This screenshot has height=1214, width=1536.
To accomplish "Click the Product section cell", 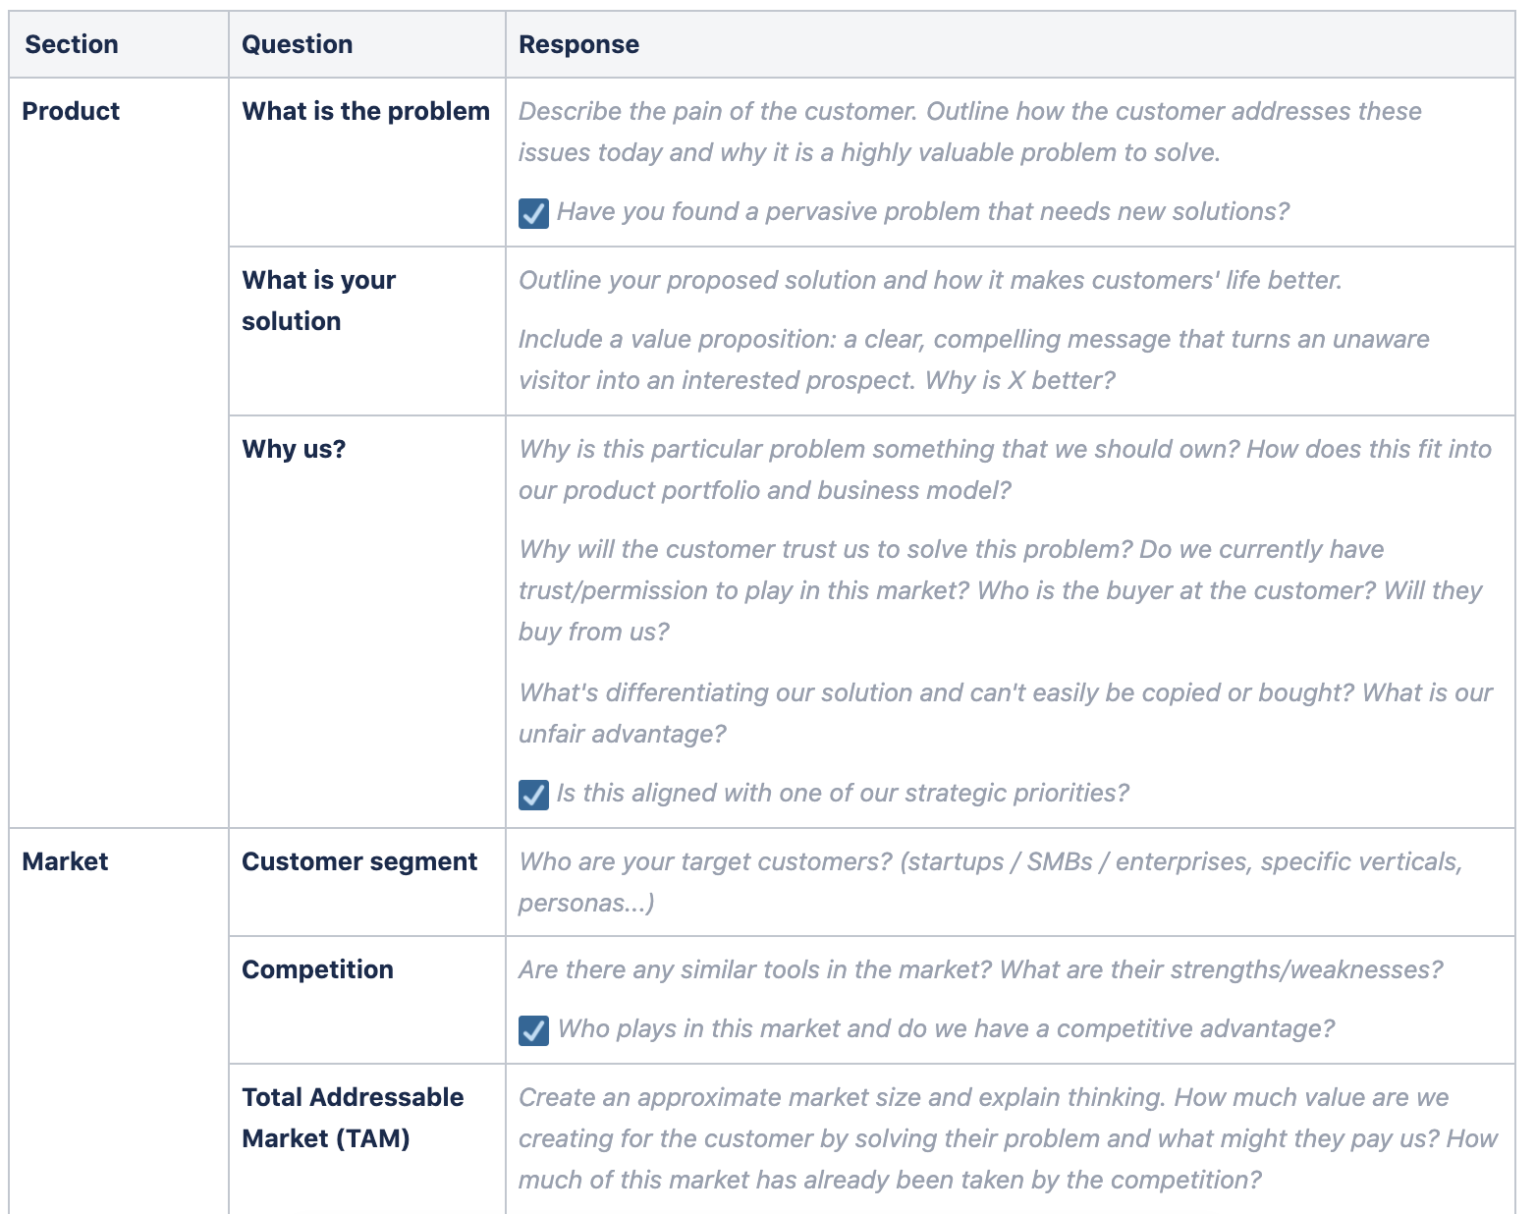I will coord(71,111).
